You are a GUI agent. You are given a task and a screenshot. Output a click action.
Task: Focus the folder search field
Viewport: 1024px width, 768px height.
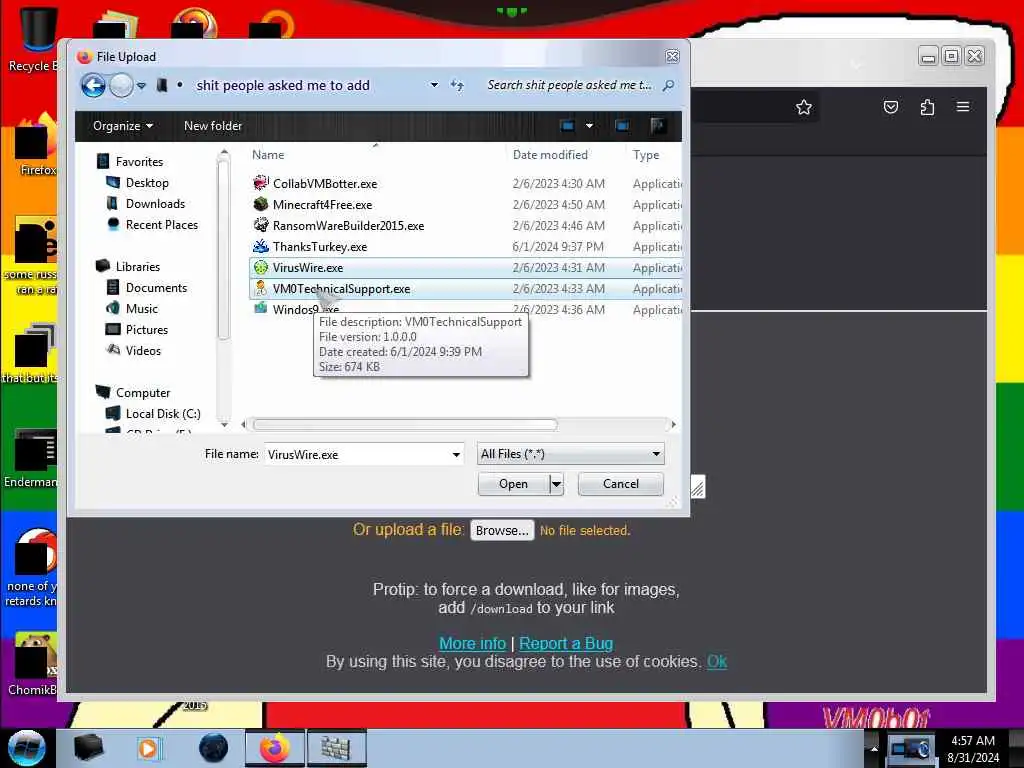tap(569, 85)
